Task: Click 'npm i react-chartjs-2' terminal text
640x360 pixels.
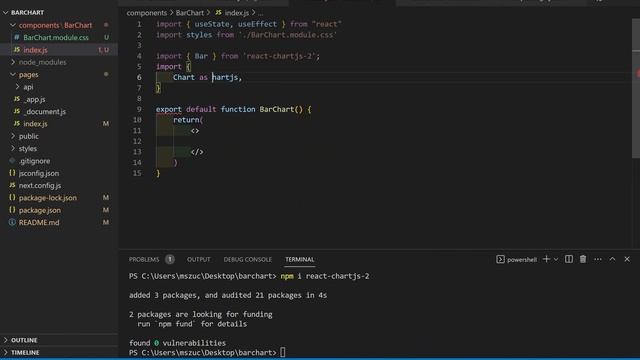Action: click(325, 276)
